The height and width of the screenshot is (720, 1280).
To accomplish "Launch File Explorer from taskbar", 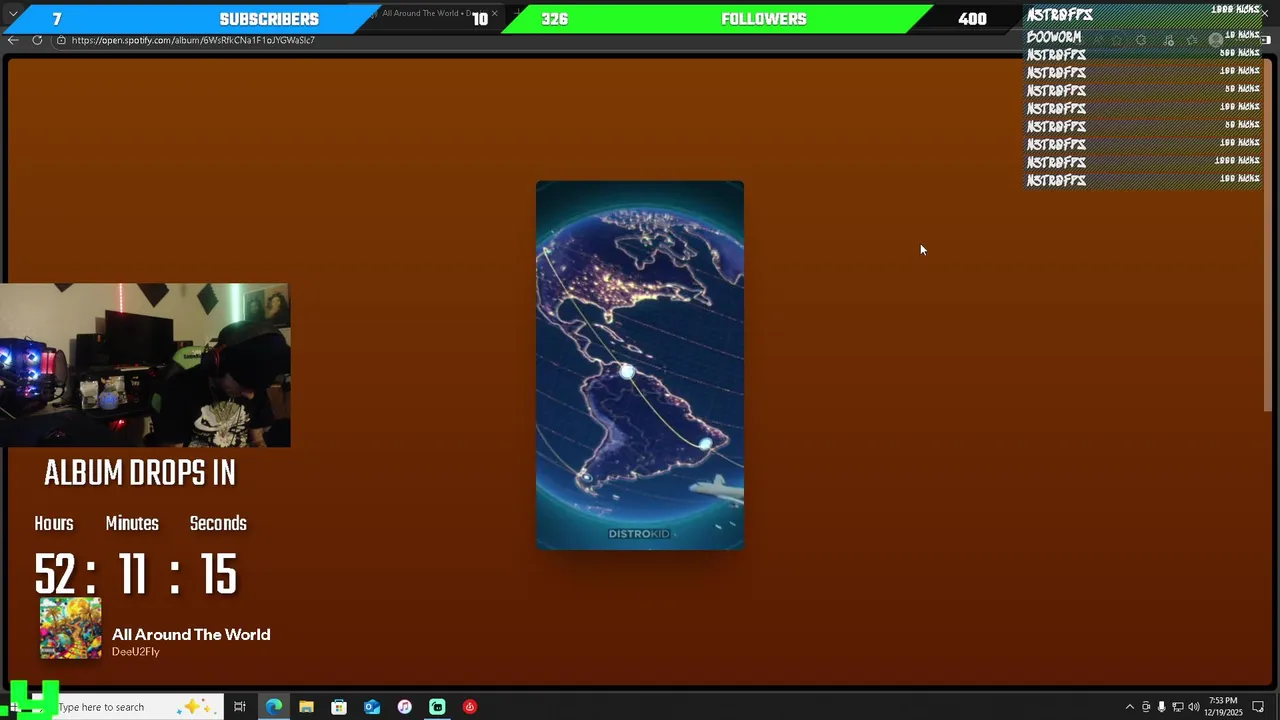I will coord(306,707).
